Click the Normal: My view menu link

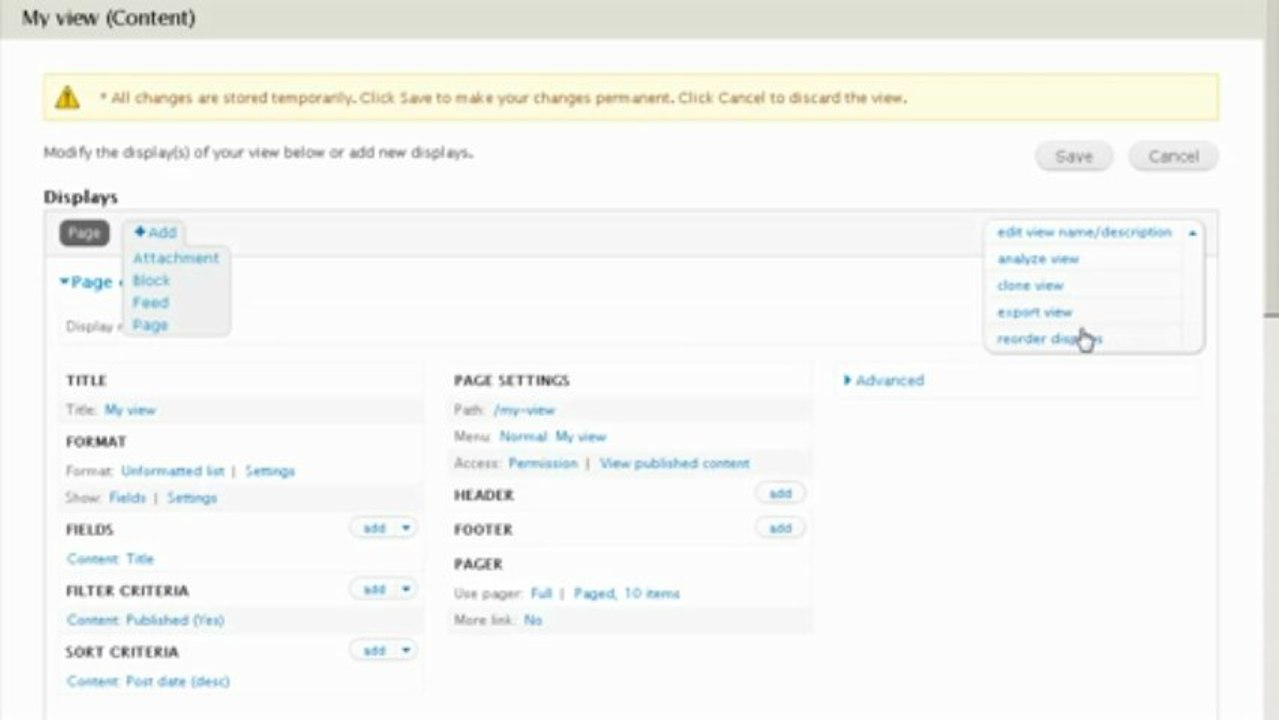click(x=553, y=437)
